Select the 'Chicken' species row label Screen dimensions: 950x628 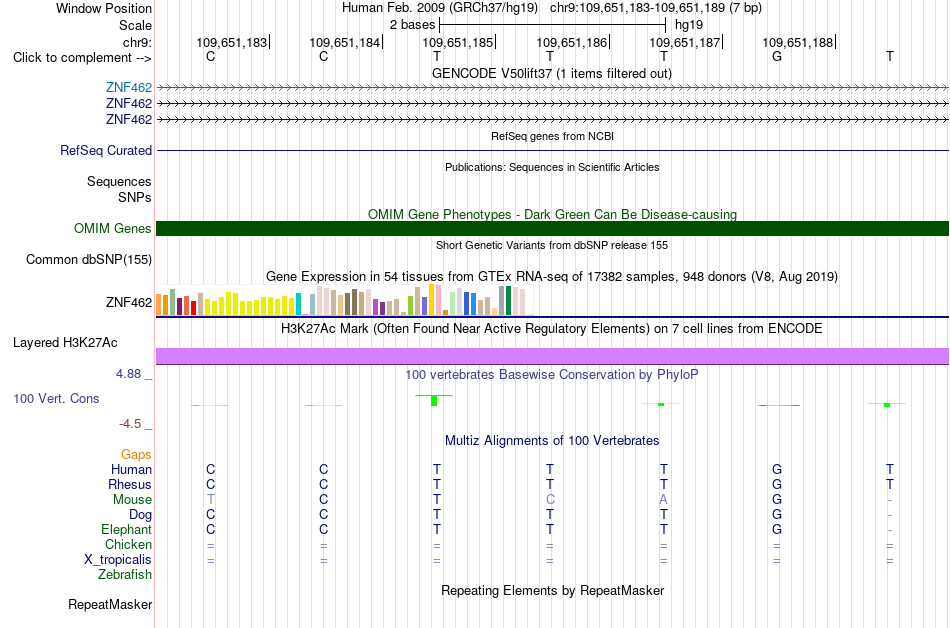(128, 544)
